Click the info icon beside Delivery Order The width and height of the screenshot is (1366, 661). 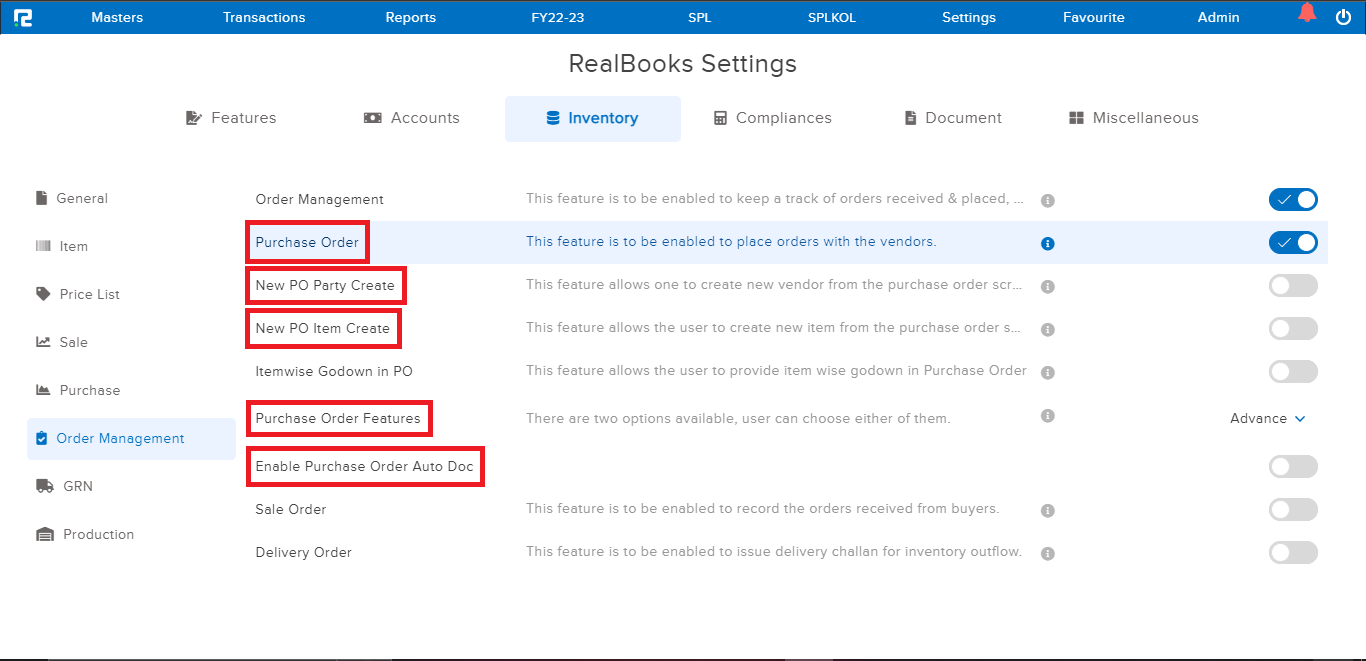point(1047,552)
